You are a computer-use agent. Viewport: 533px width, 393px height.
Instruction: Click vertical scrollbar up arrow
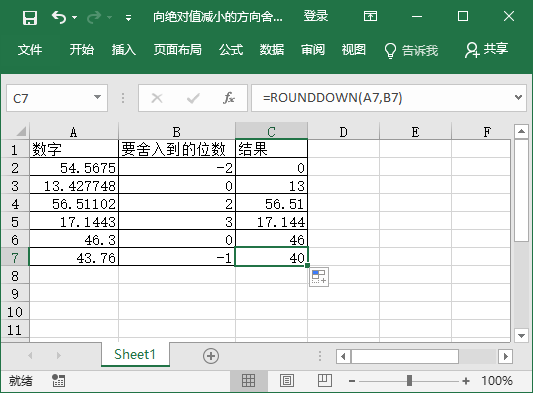[521, 131]
